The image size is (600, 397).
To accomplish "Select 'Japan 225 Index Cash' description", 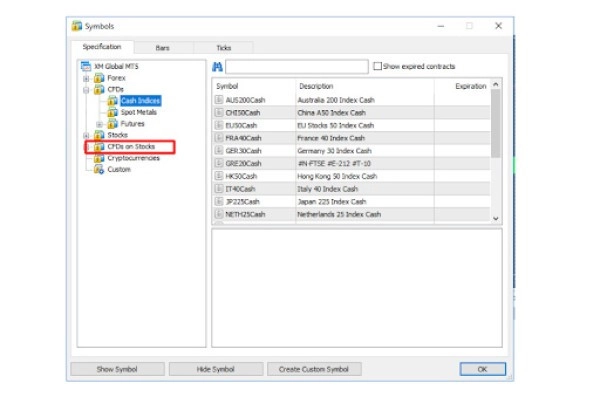I will [332, 201].
